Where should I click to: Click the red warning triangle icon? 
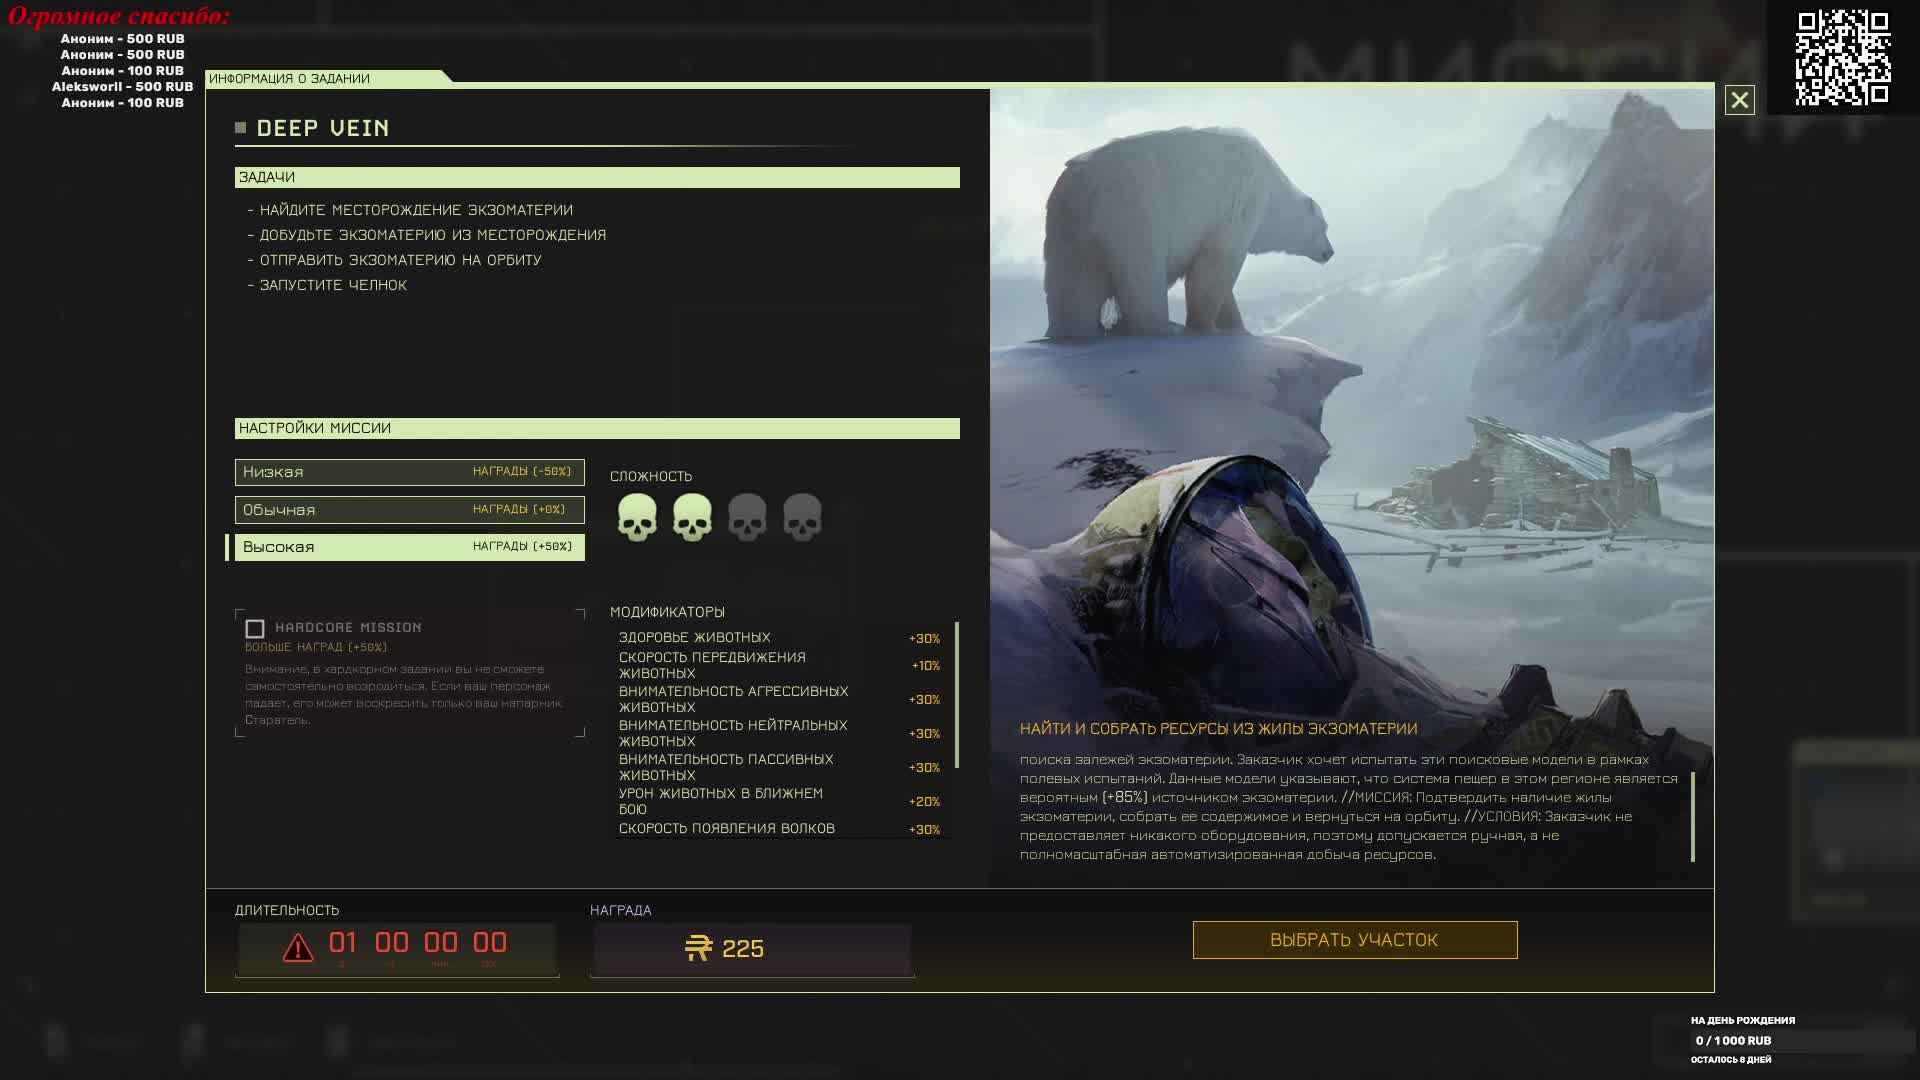click(x=298, y=947)
